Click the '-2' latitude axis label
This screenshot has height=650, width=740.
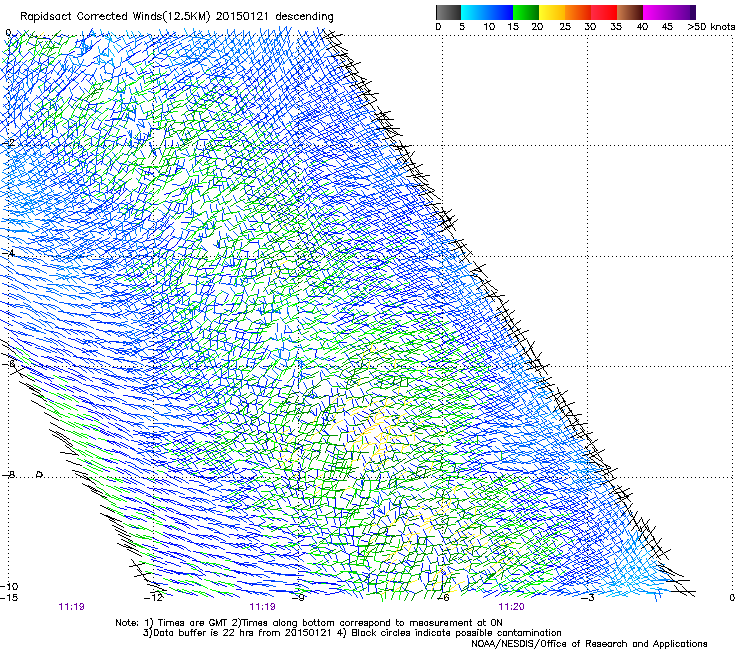[9, 143]
